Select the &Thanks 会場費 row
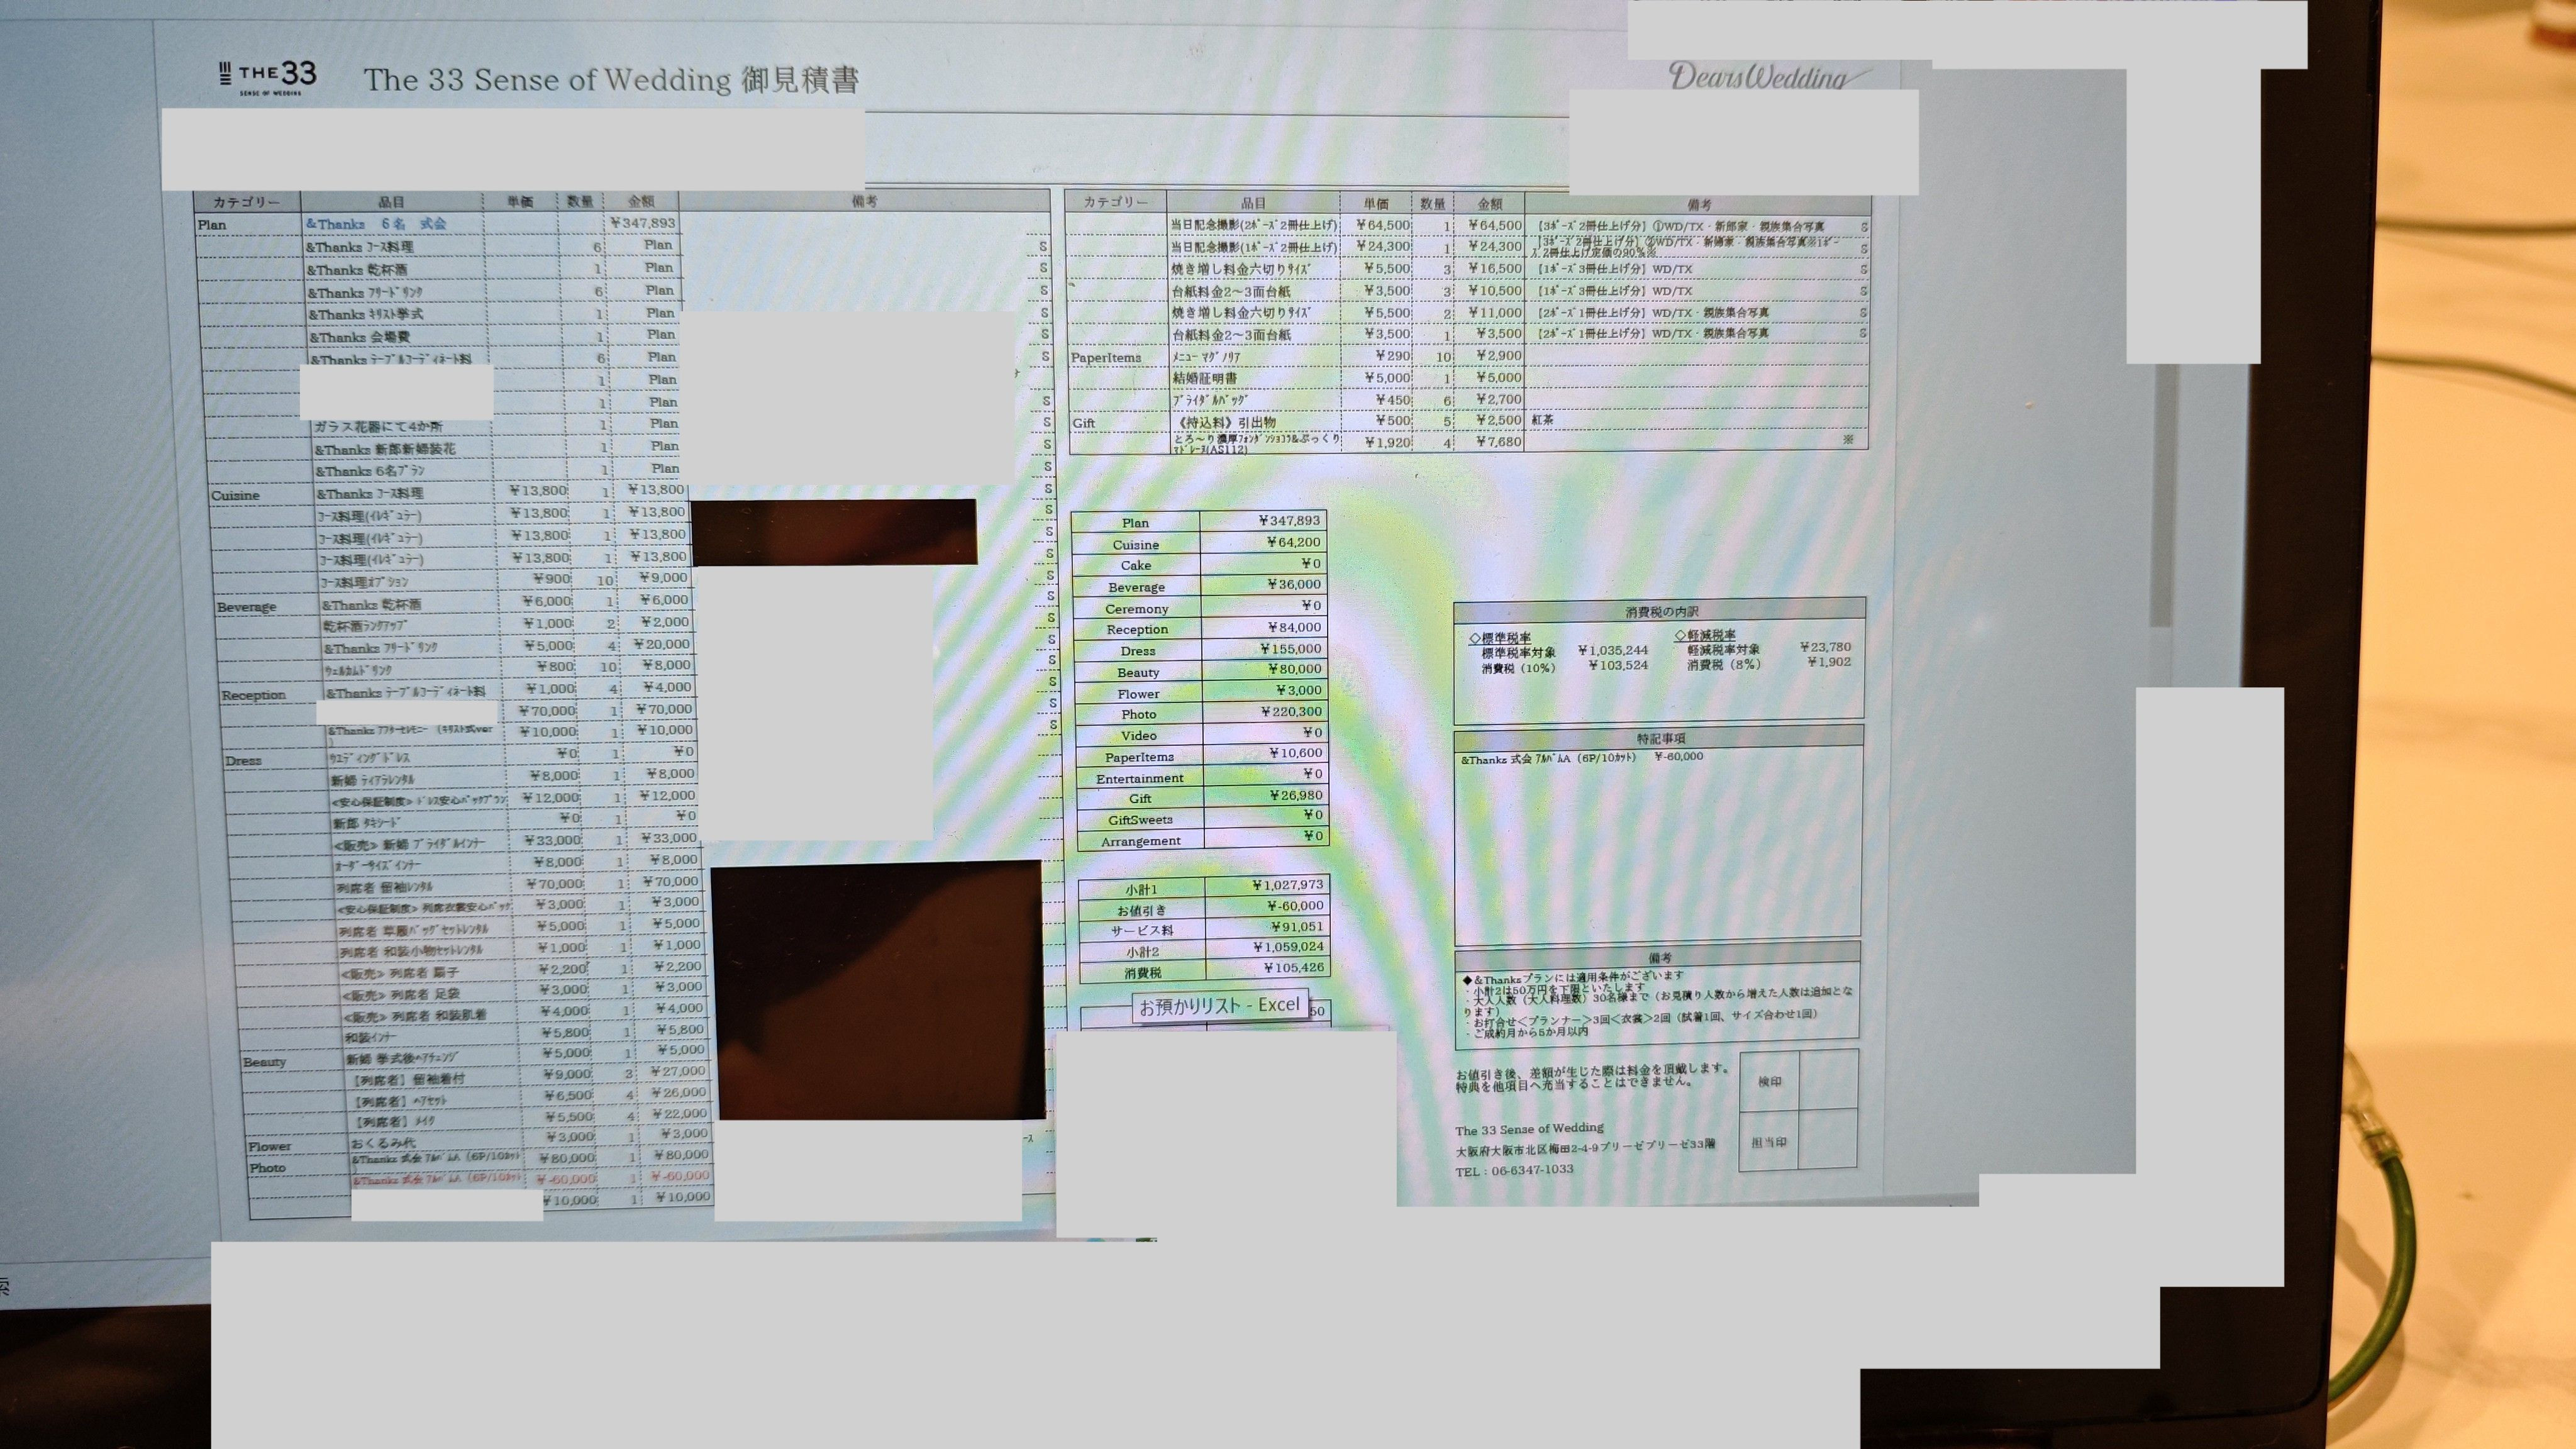This screenshot has height=1449, width=2576. coord(360,337)
